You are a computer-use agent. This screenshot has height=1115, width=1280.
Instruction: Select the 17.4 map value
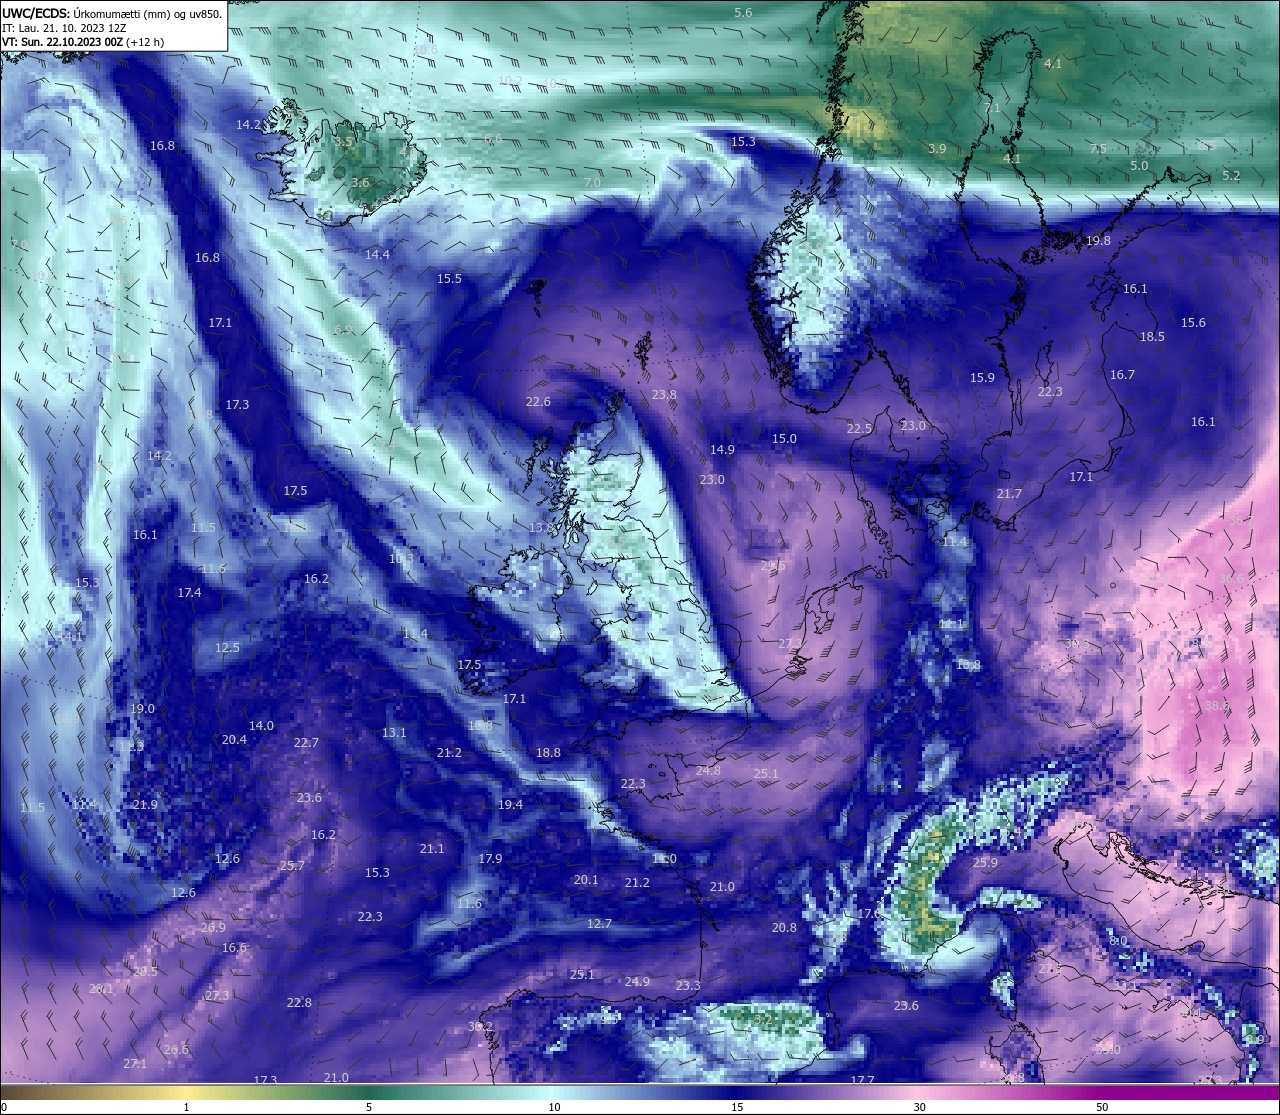[x=189, y=593]
